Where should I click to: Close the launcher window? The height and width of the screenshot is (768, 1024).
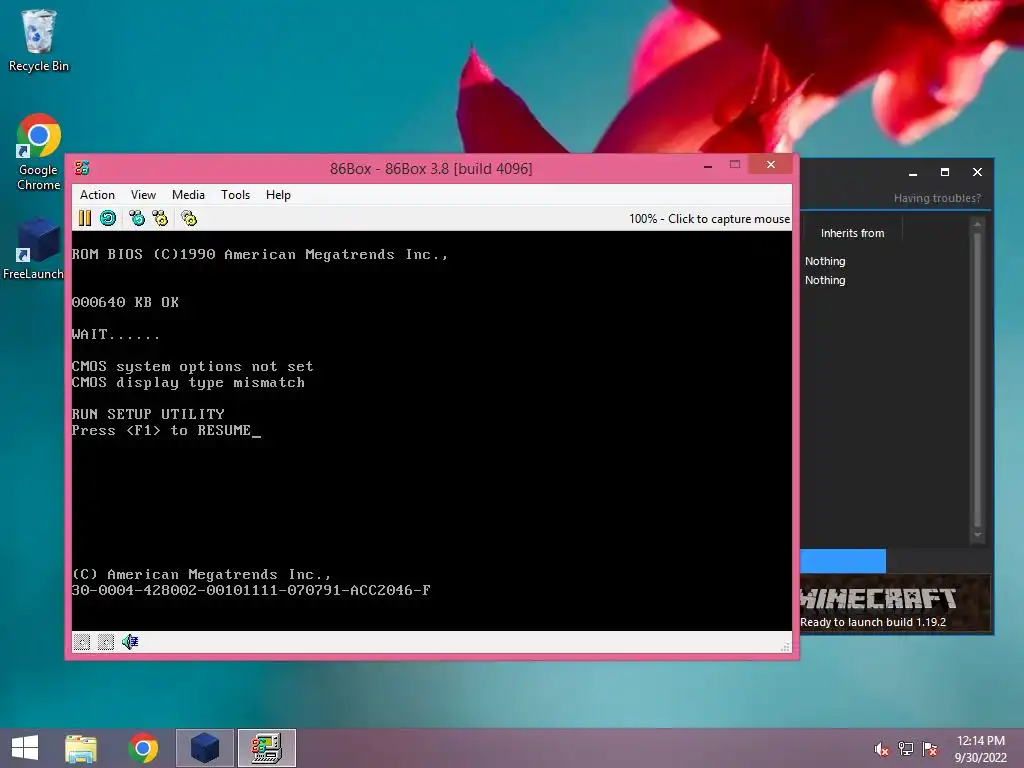click(977, 172)
